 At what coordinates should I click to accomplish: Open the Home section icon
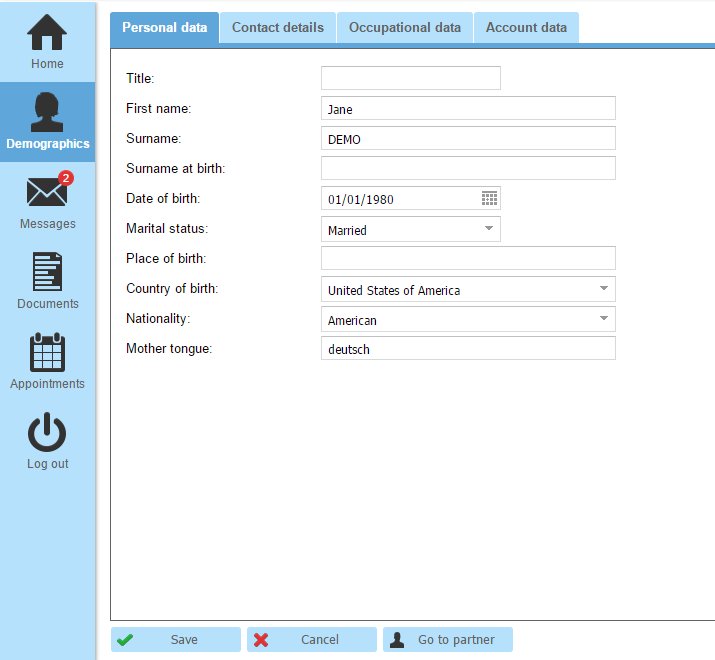coord(47,32)
